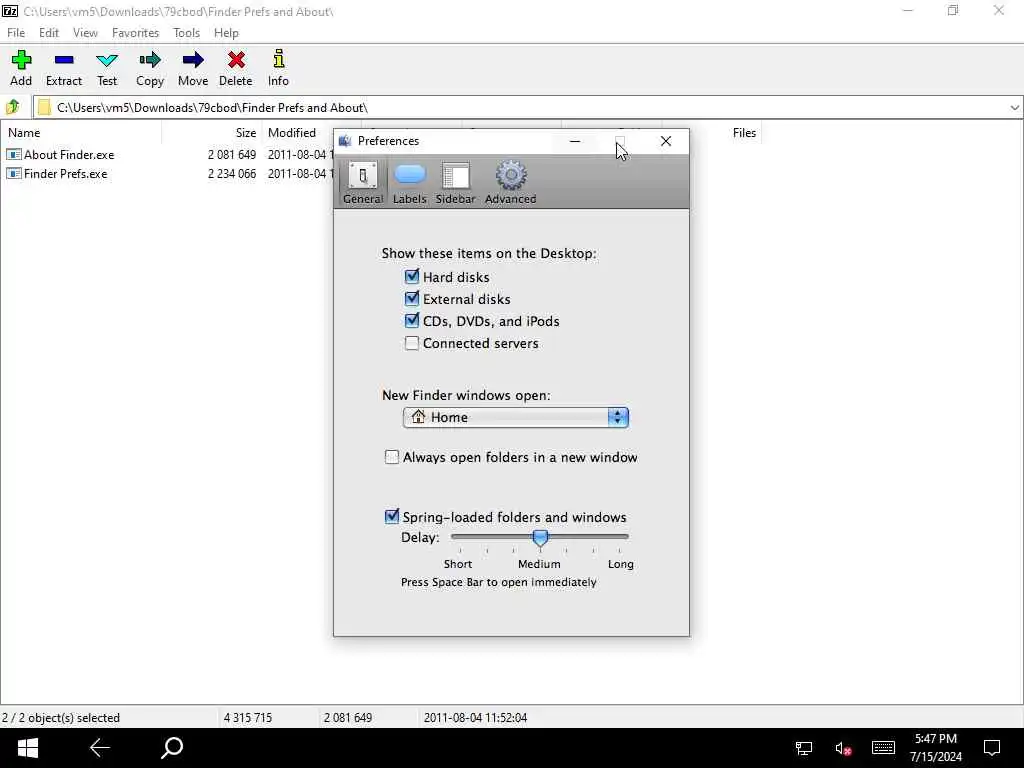The height and width of the screenshot is (768, 1024).
Task: Disable Spring-loaded folders and windows
Action: coord(391,517)
